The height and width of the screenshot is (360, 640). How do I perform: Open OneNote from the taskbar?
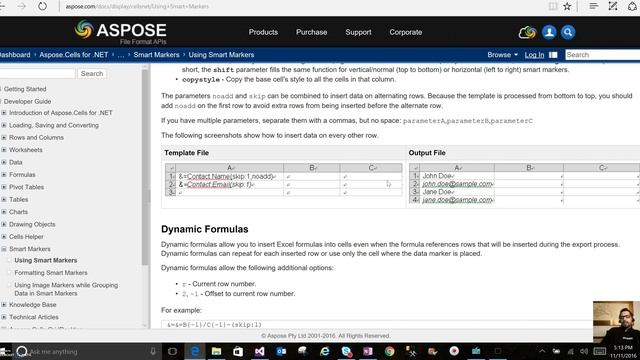coord(368,351)
